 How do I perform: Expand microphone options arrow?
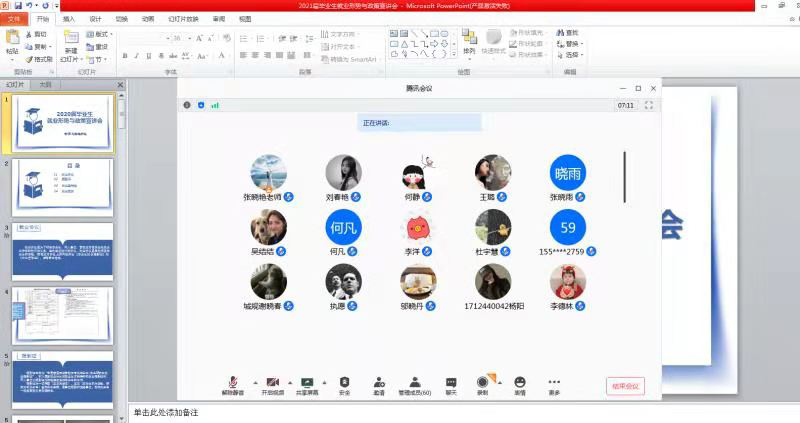pos(256,382)
